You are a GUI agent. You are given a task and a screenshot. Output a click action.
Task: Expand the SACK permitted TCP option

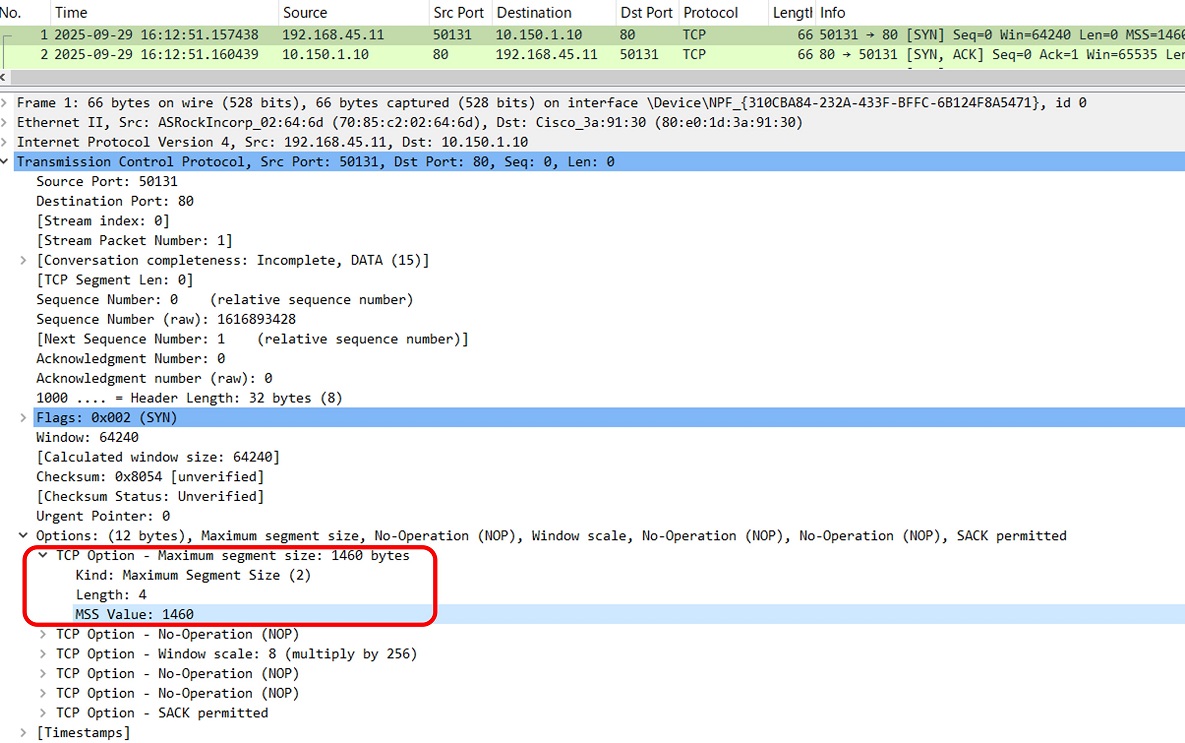[43, 713]
